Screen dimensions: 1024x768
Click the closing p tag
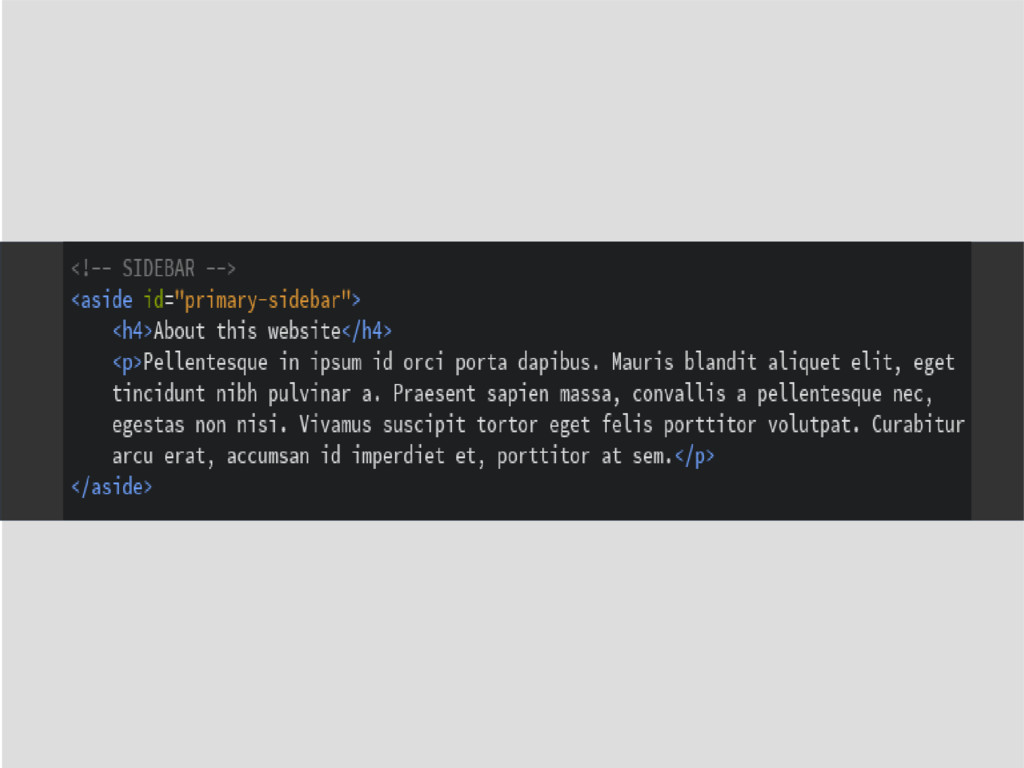pos(695,456)
